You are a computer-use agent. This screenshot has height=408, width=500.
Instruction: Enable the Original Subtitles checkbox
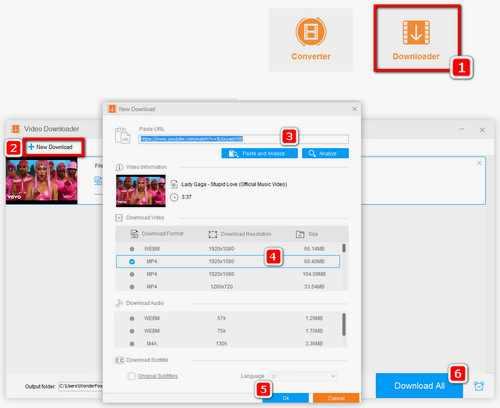pyautogui.click(x=132, y=376)
